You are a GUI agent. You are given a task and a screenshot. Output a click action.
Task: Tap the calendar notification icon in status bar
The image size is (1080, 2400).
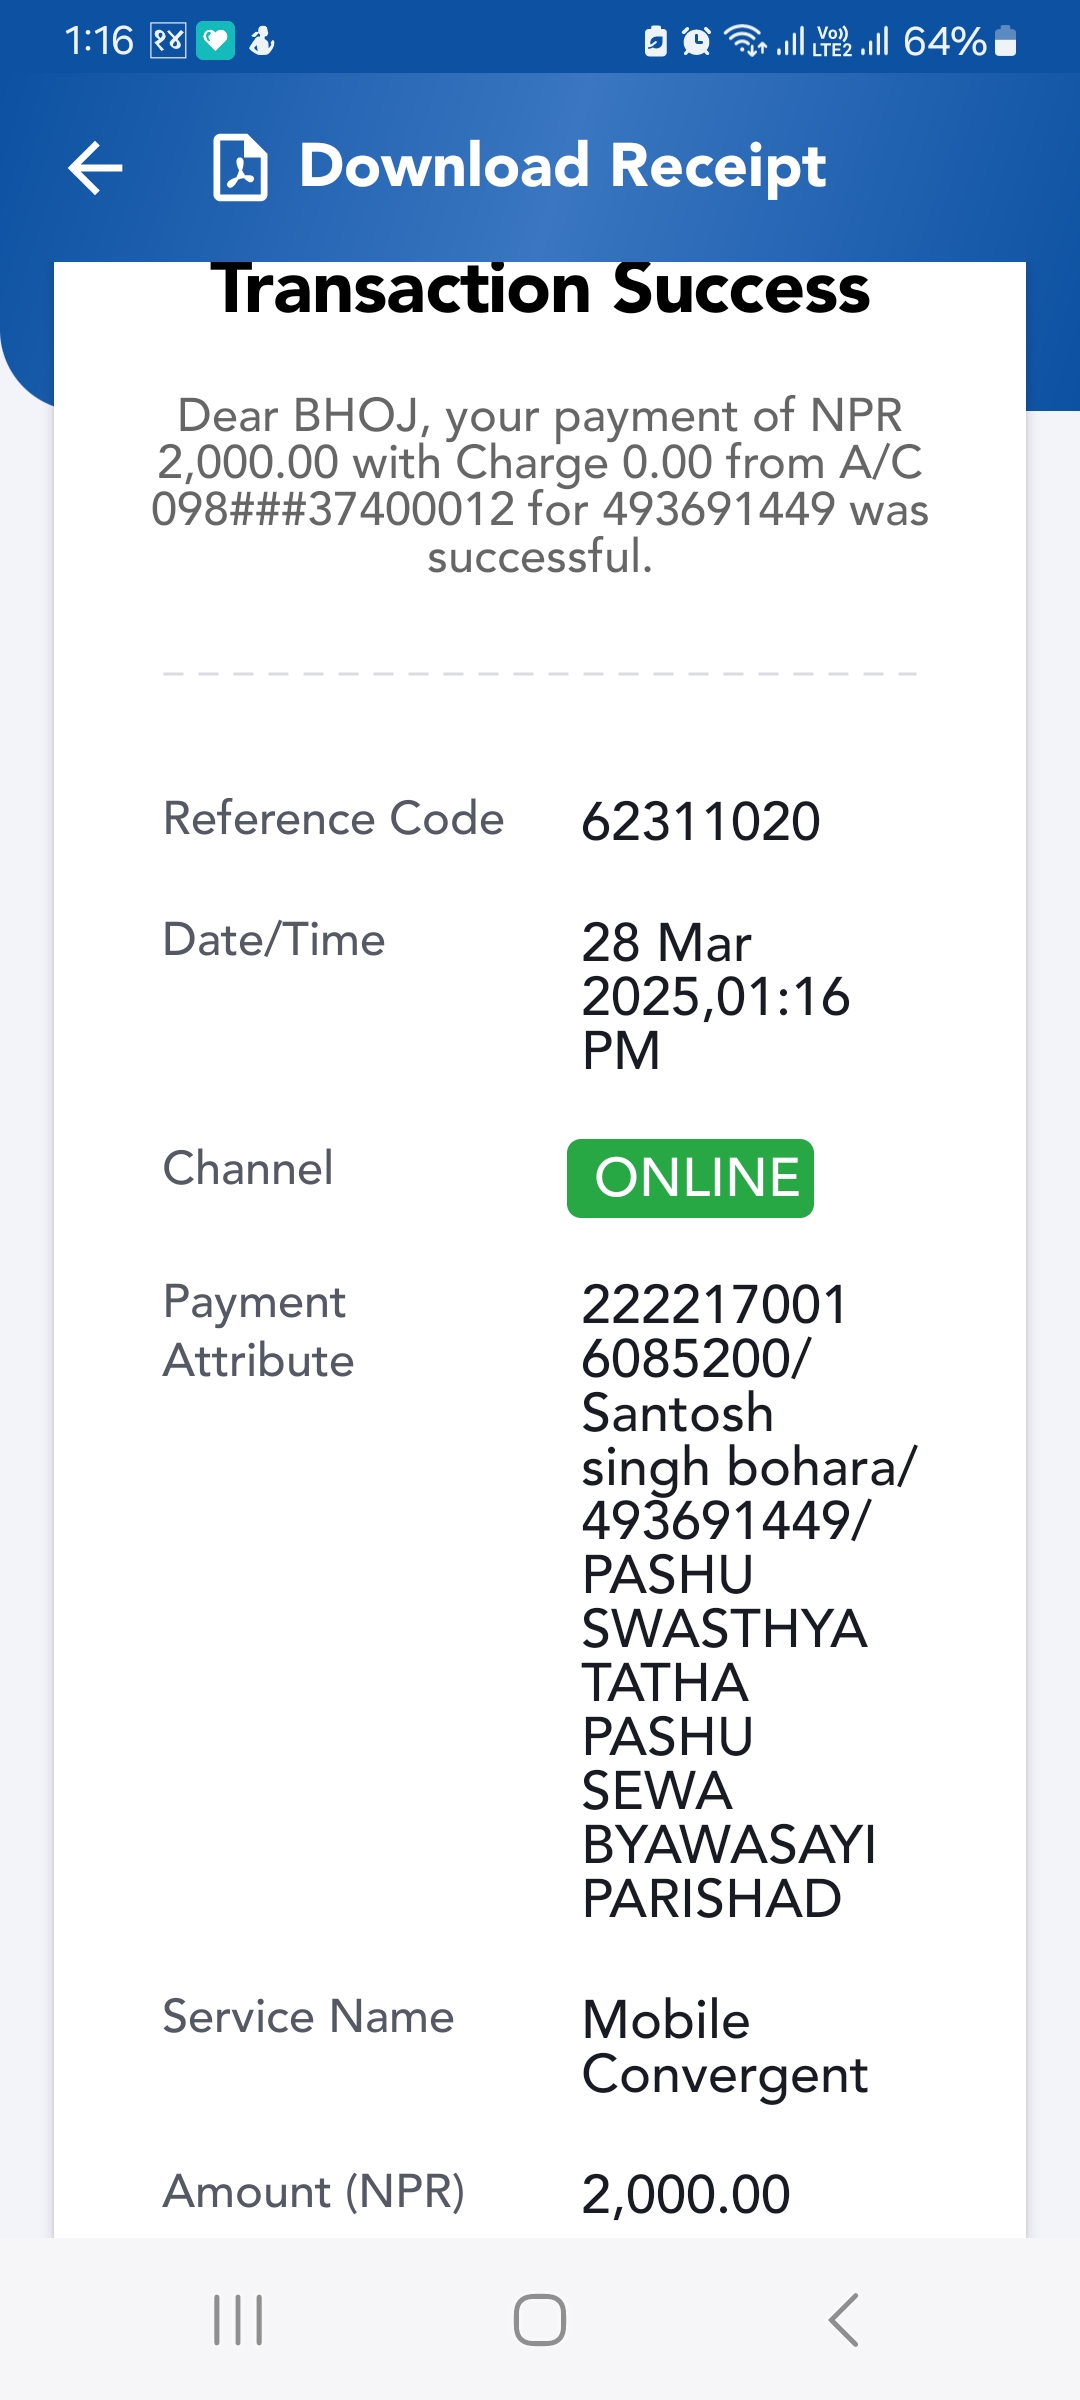click(168, 41)
